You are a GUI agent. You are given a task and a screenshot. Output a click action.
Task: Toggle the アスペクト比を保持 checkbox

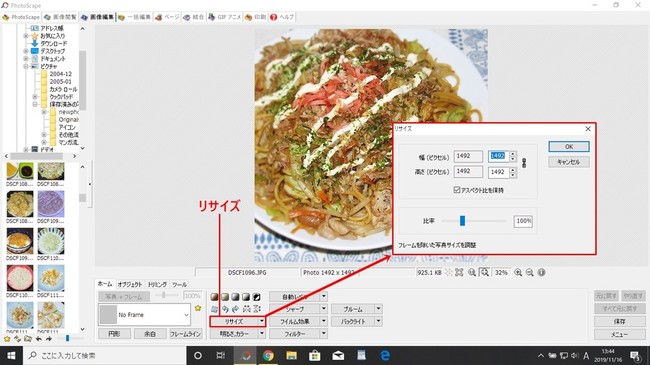click(x=457, y=190)
